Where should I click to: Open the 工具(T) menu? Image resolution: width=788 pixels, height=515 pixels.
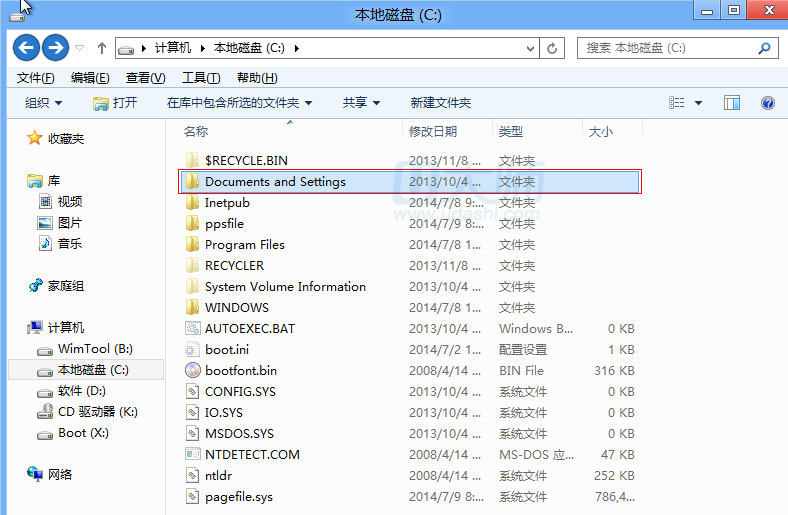tap(200, 78)
